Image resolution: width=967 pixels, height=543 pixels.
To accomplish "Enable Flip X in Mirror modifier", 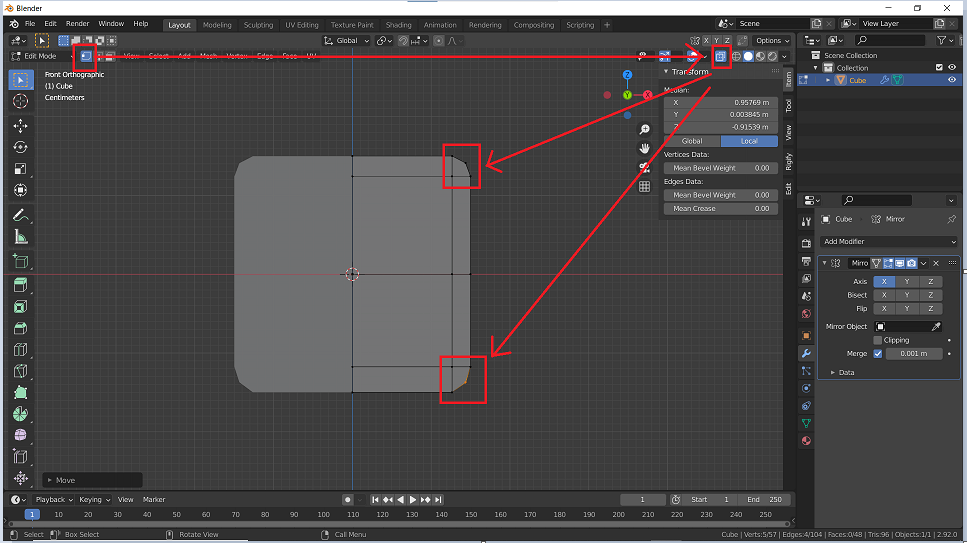I will [x=884, y=309].
